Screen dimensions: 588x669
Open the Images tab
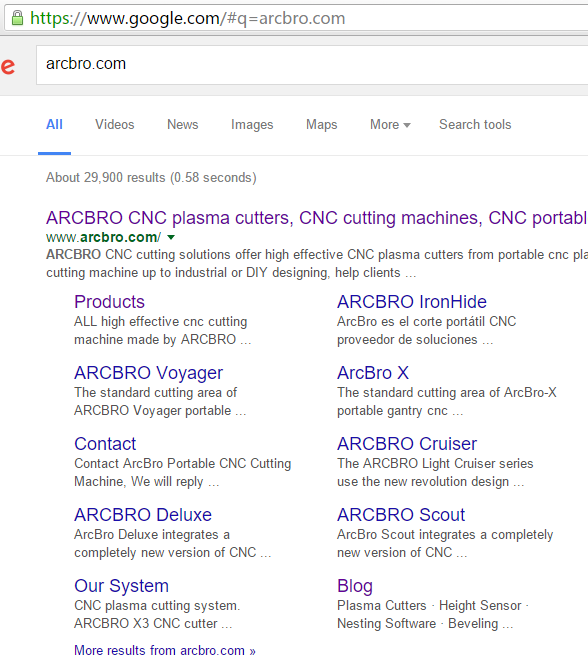point(252,125)
